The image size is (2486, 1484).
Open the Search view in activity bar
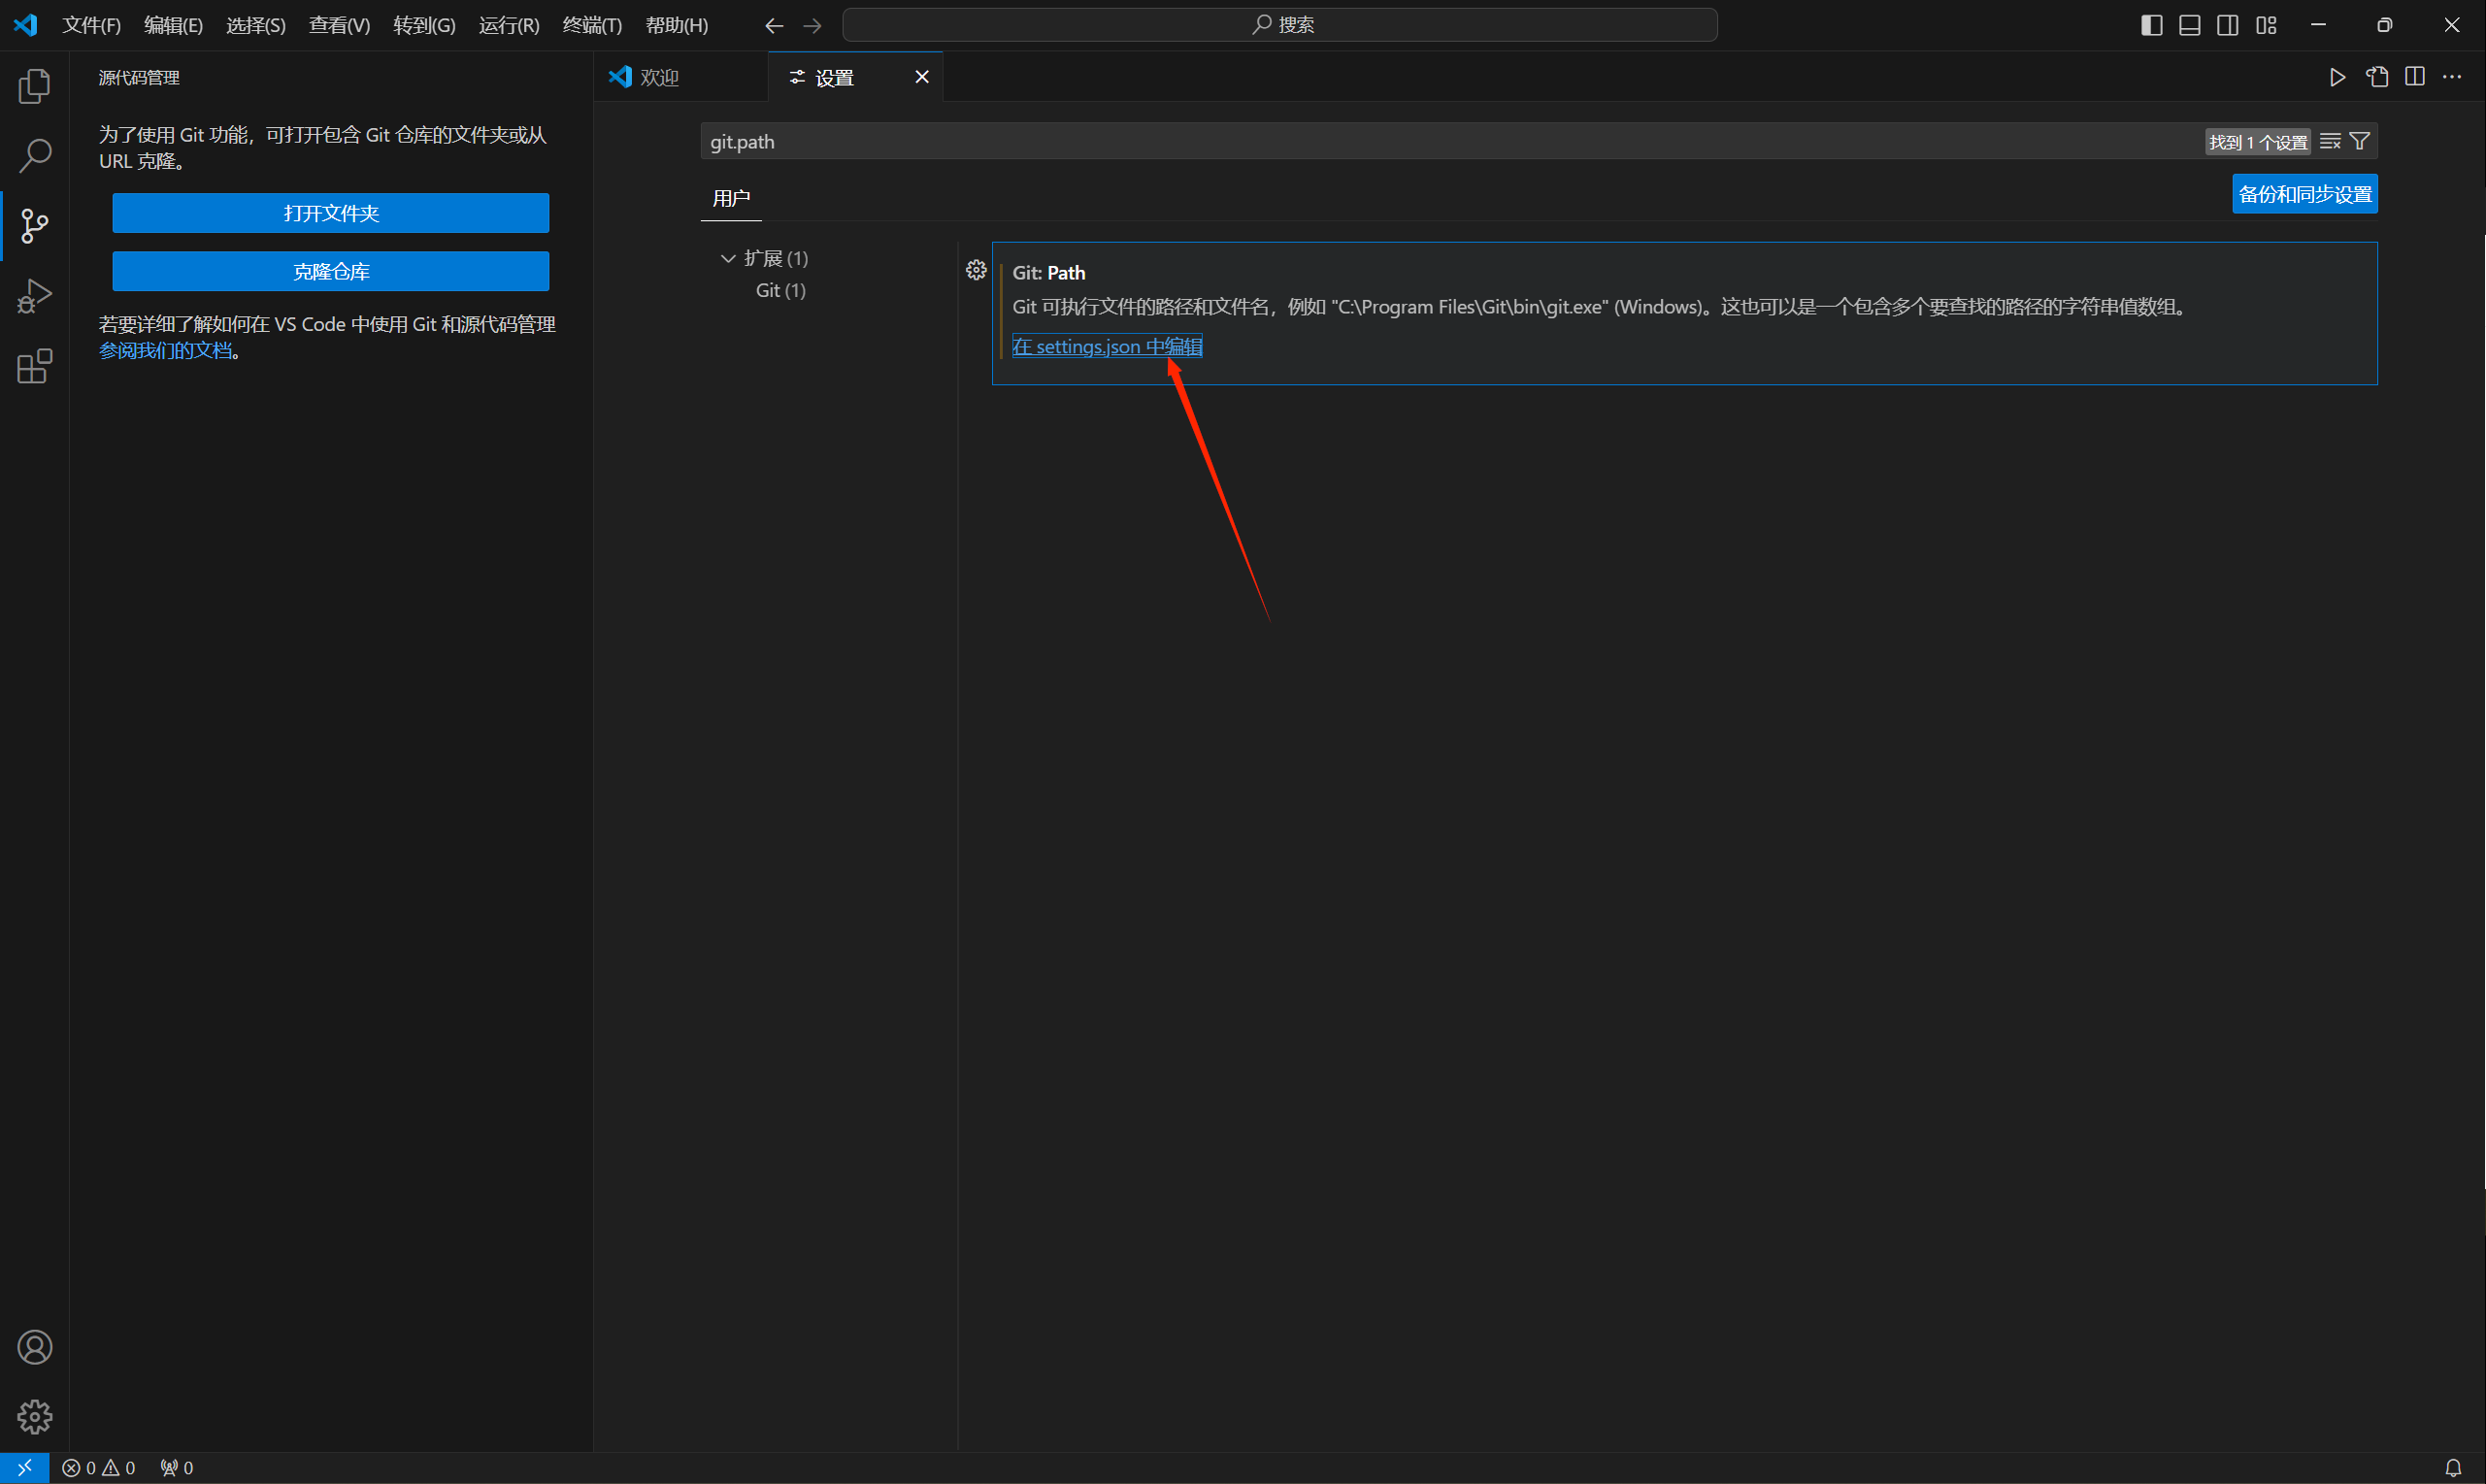(34, 156)
